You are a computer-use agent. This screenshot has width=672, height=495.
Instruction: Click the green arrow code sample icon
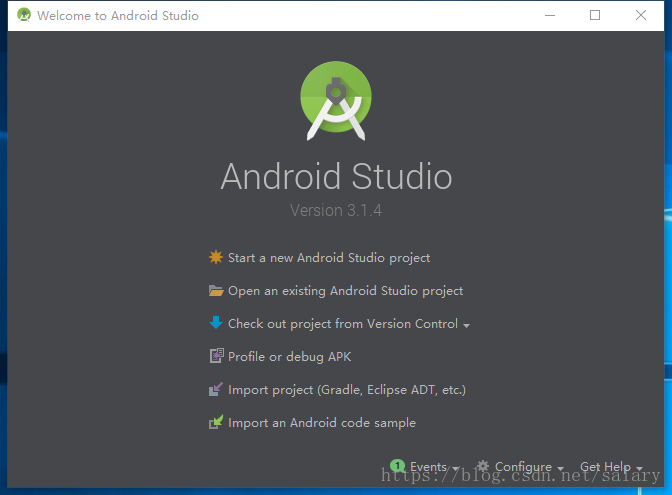216,422
